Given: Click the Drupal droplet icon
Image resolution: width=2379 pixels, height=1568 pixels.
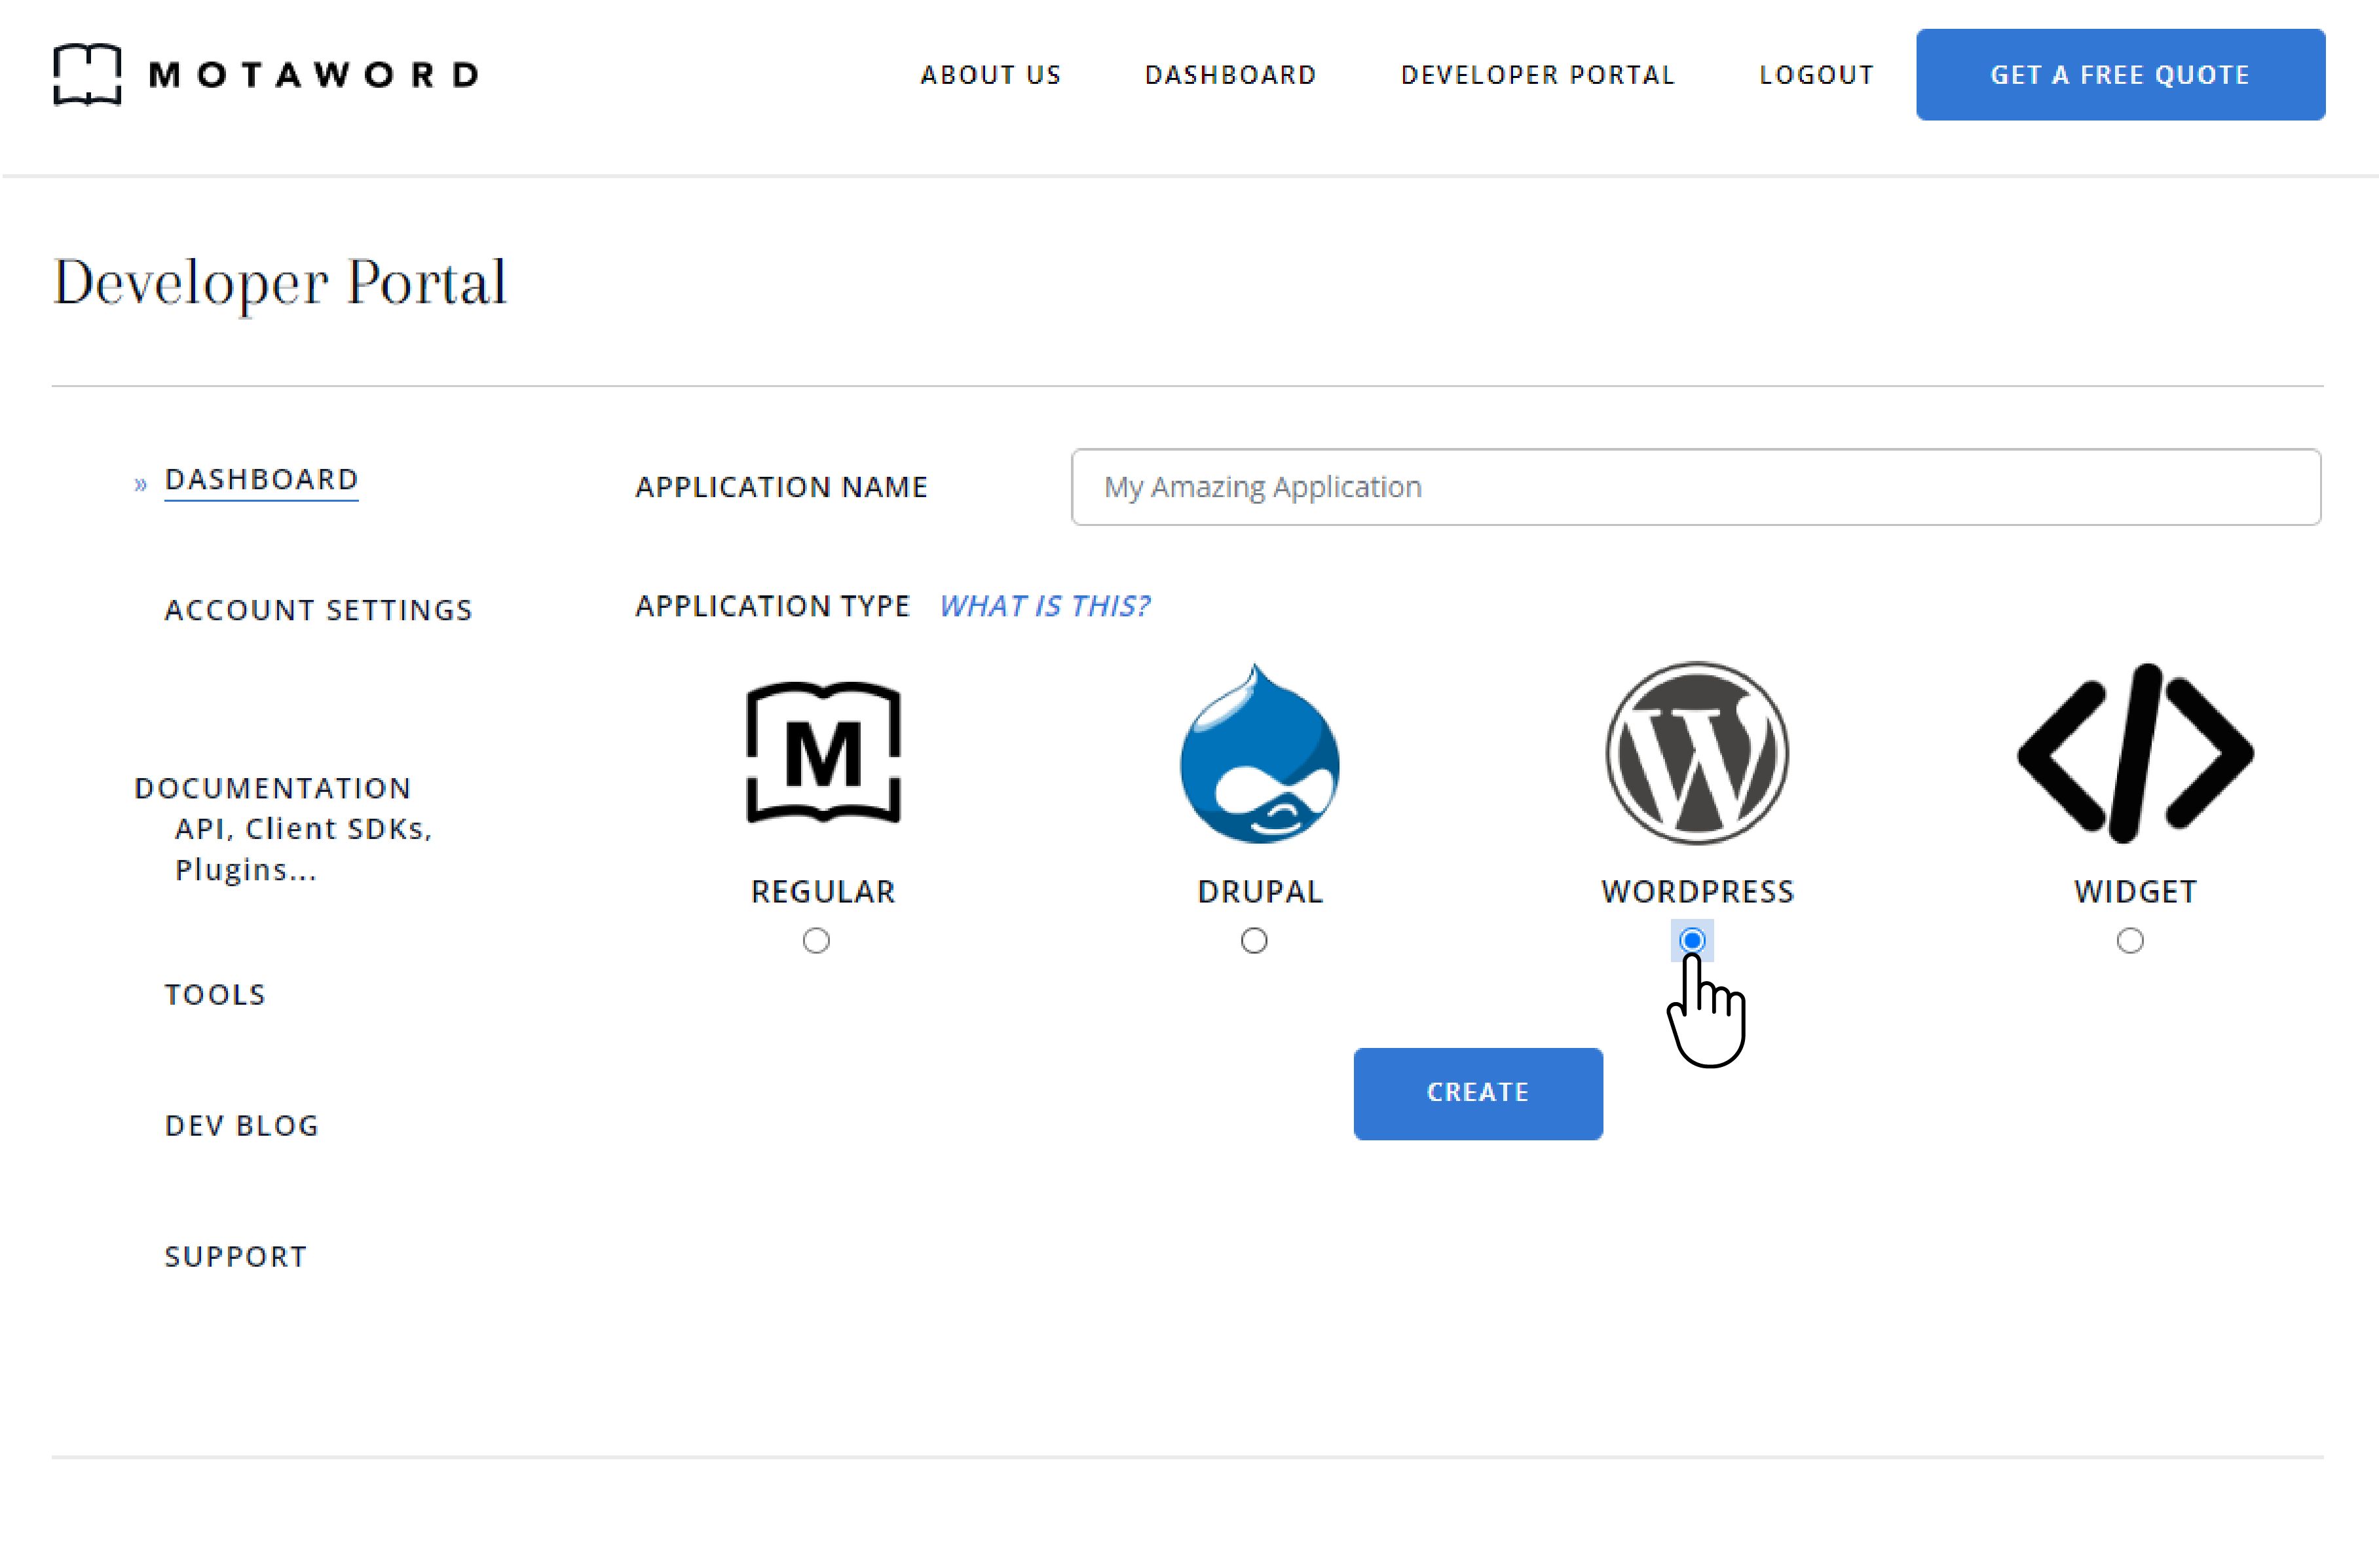Looking at the screenshot, I should tap(1259, 754).
